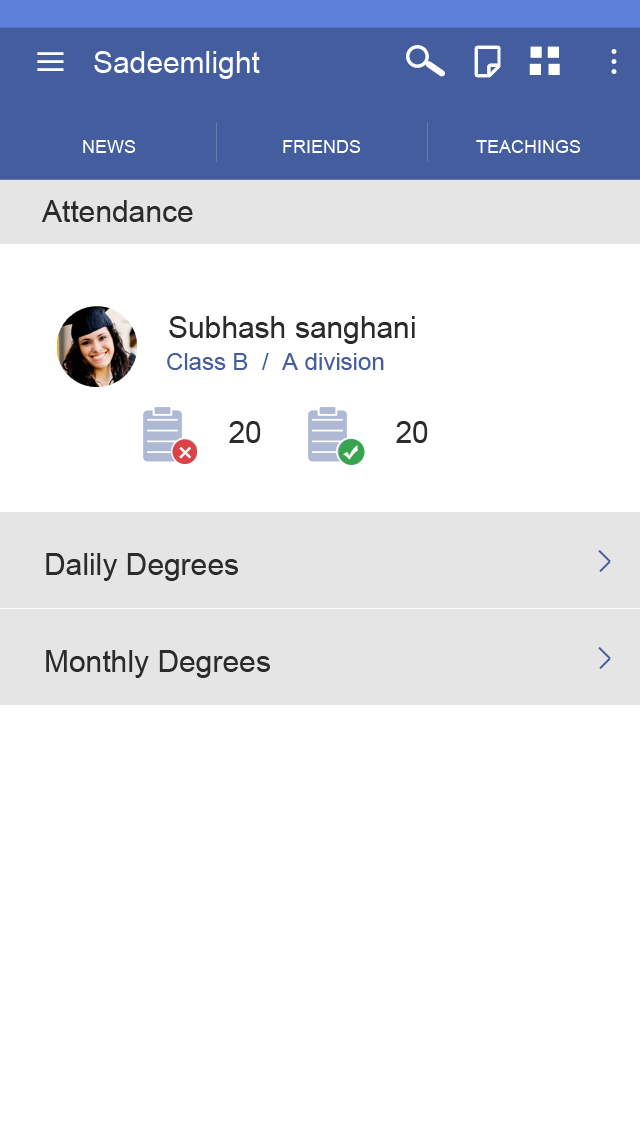
Task: Click the A division link
Action: pyautogui.click(x=333, y=362)
